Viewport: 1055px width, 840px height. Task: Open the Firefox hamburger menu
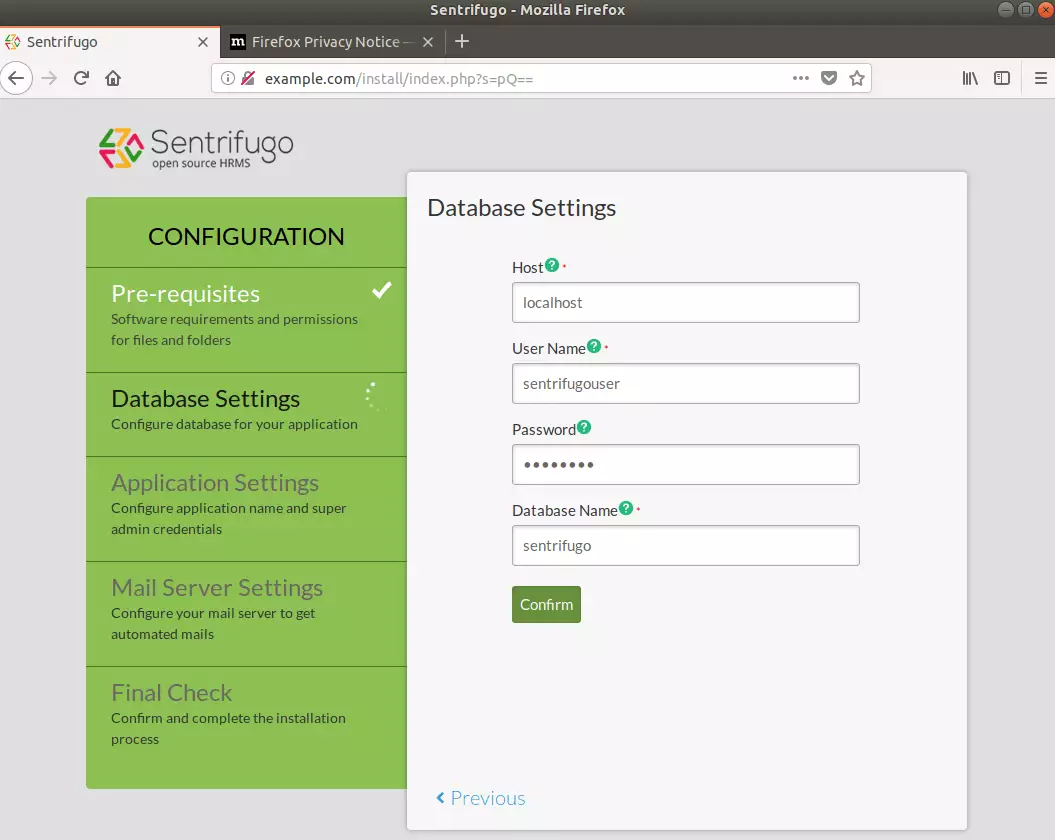pyautogui.click(x=1040, y=78)
